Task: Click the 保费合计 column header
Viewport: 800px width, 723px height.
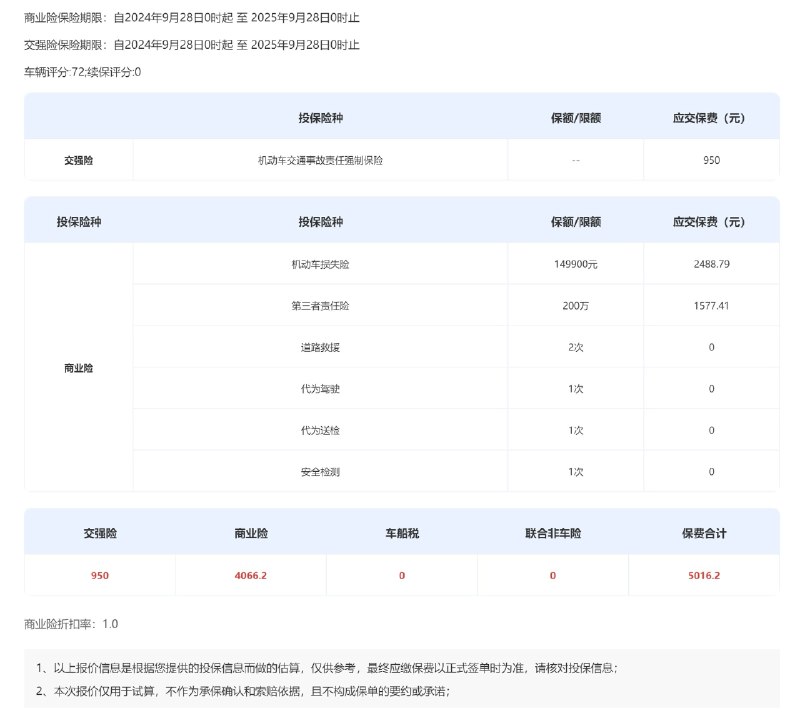Action: click(704, 533)
